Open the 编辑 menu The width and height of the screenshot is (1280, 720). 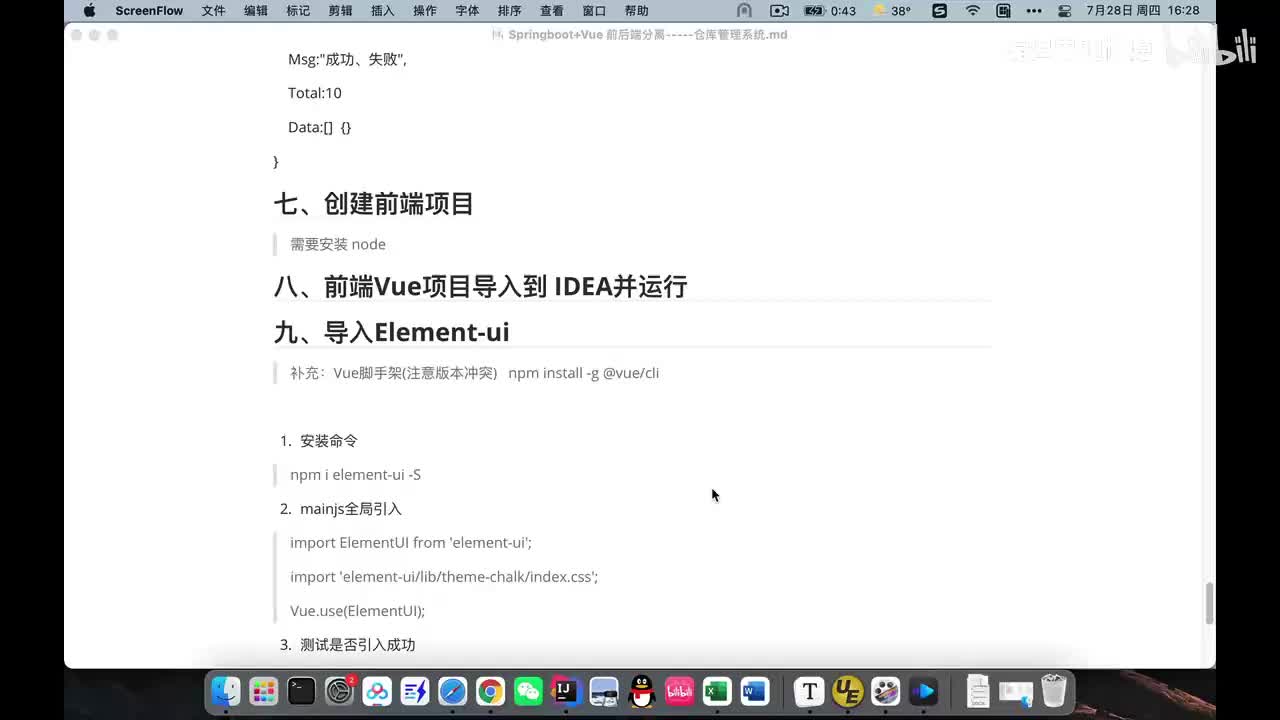coord(256,11)
